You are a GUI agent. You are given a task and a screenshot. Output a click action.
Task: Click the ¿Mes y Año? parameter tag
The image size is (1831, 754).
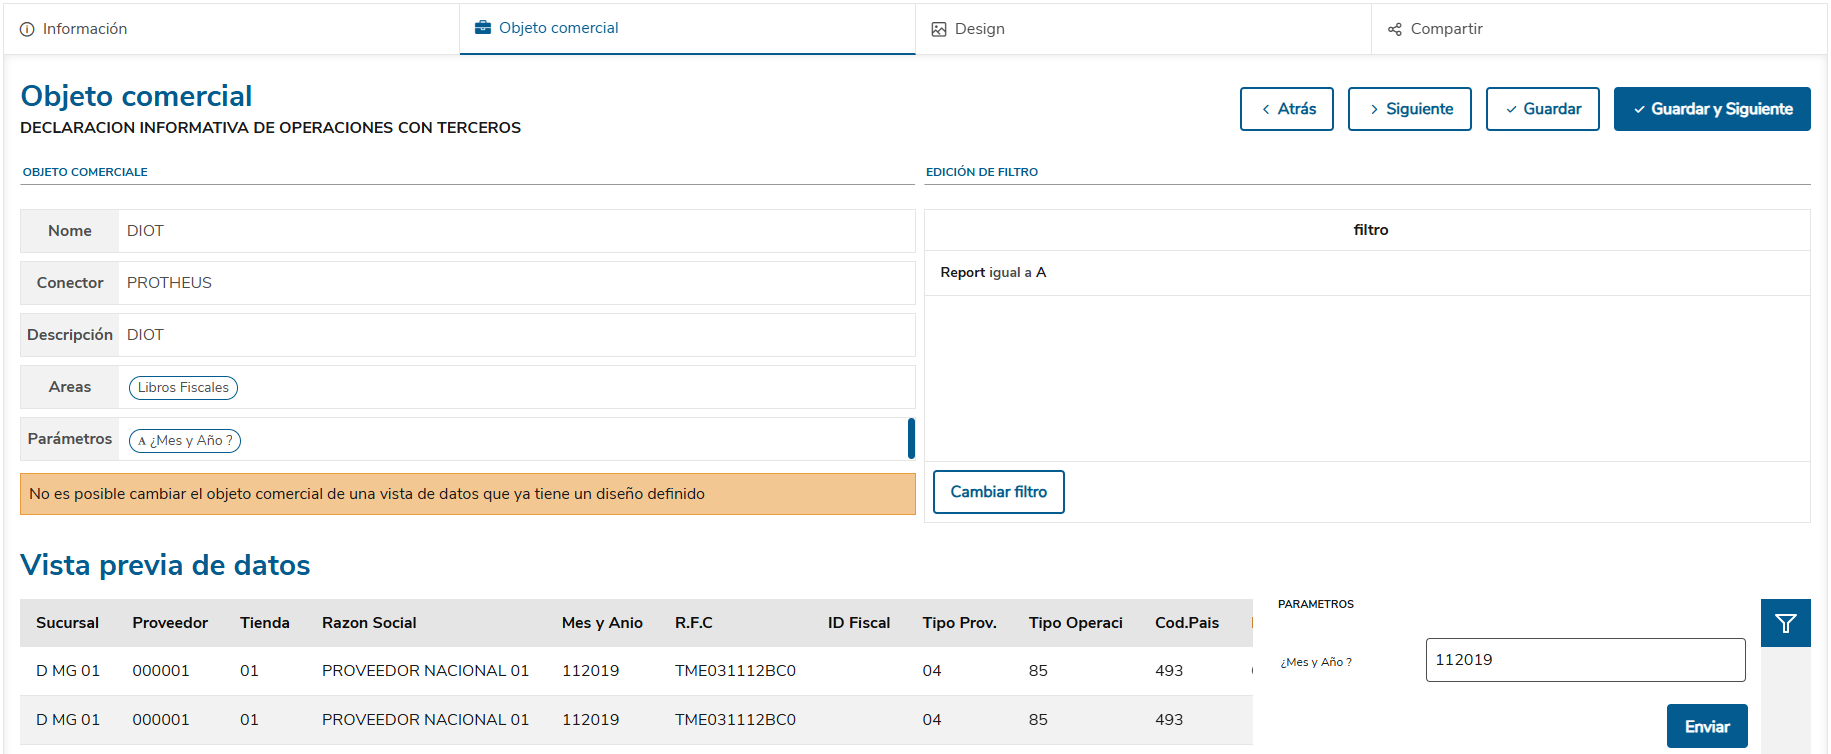185,441
